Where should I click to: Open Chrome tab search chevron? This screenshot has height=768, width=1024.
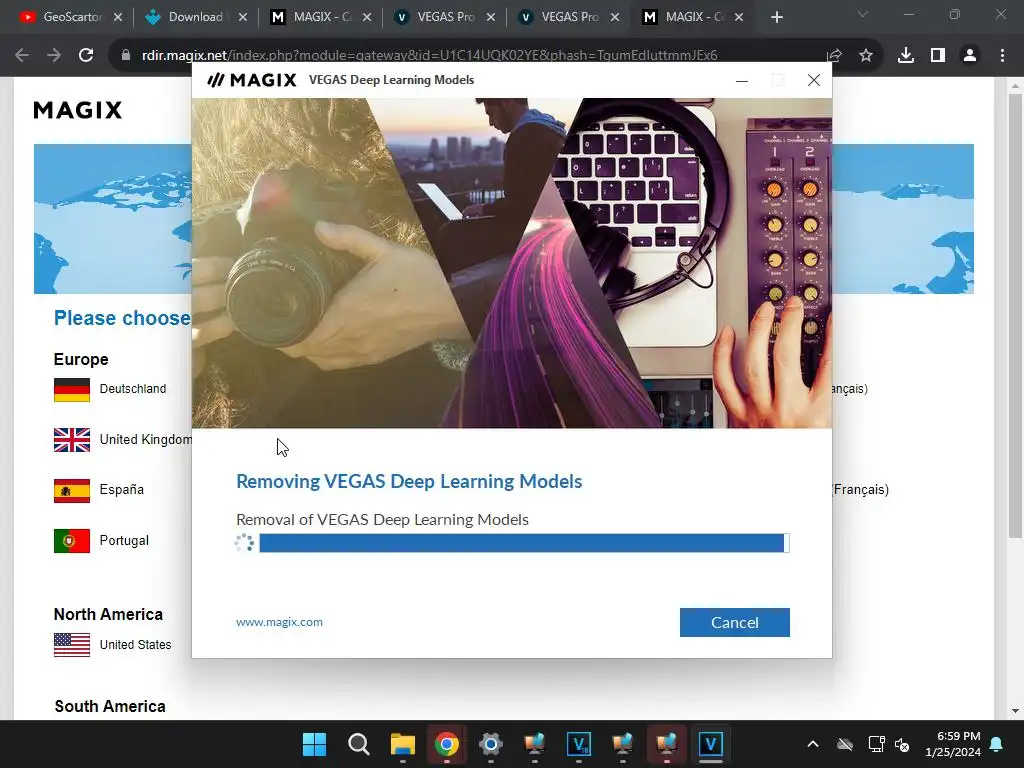tap(863, 14)
